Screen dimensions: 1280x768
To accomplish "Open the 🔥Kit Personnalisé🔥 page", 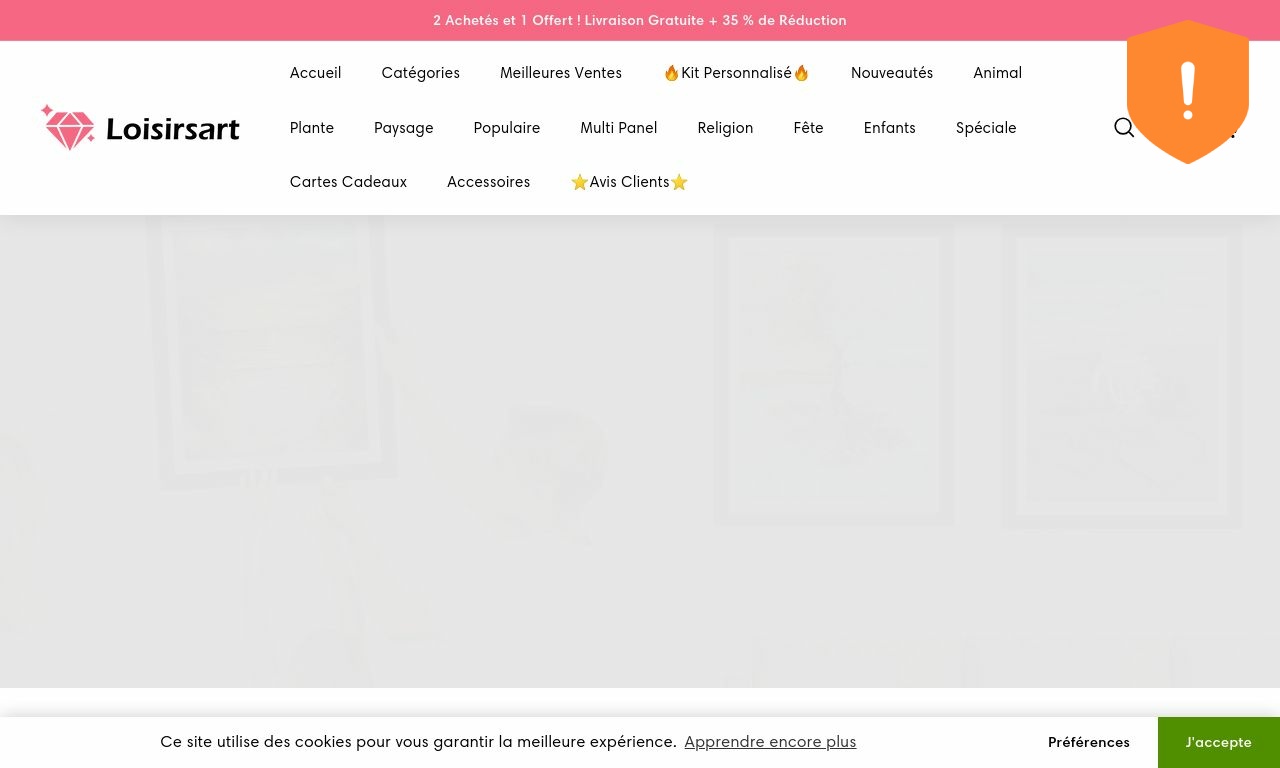I will click(x=736, y=72).
